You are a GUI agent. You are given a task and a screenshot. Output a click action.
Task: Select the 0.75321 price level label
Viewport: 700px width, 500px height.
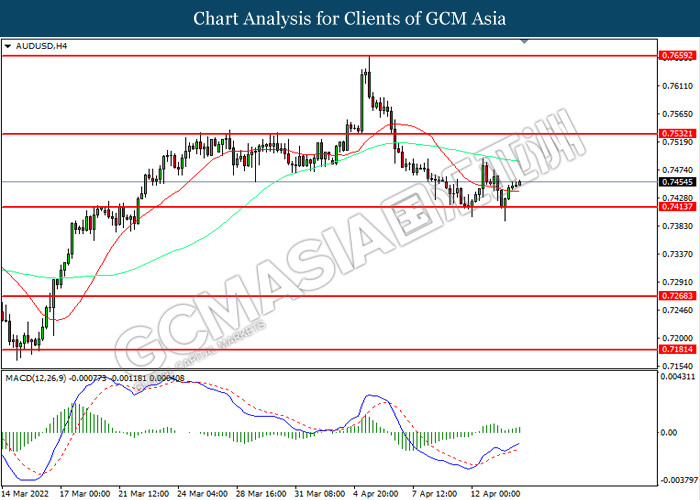coord(678,133)
